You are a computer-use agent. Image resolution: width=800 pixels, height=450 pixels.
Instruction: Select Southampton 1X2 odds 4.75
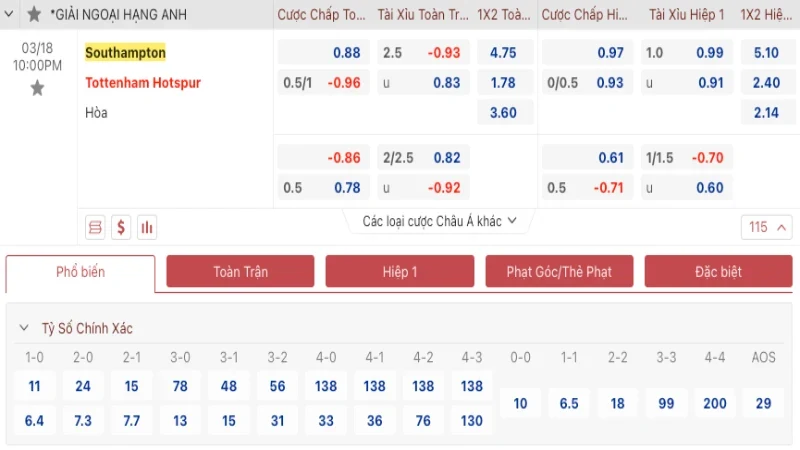[505, 53]
